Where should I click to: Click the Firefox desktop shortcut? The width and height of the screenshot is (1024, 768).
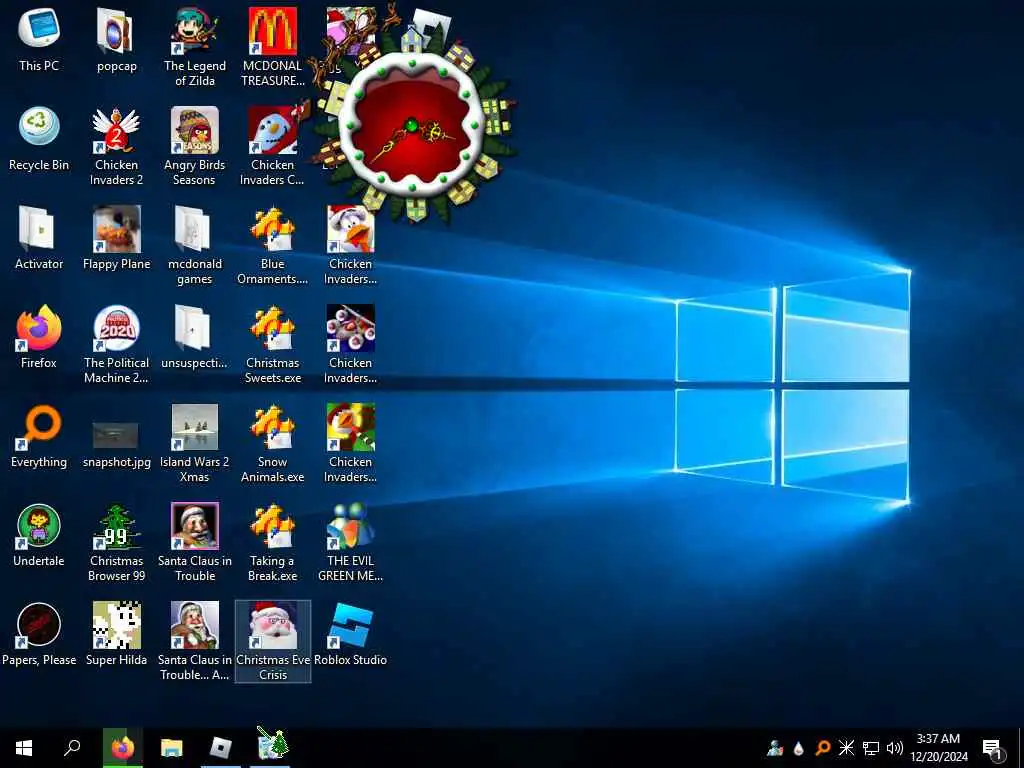coord(39,338)
